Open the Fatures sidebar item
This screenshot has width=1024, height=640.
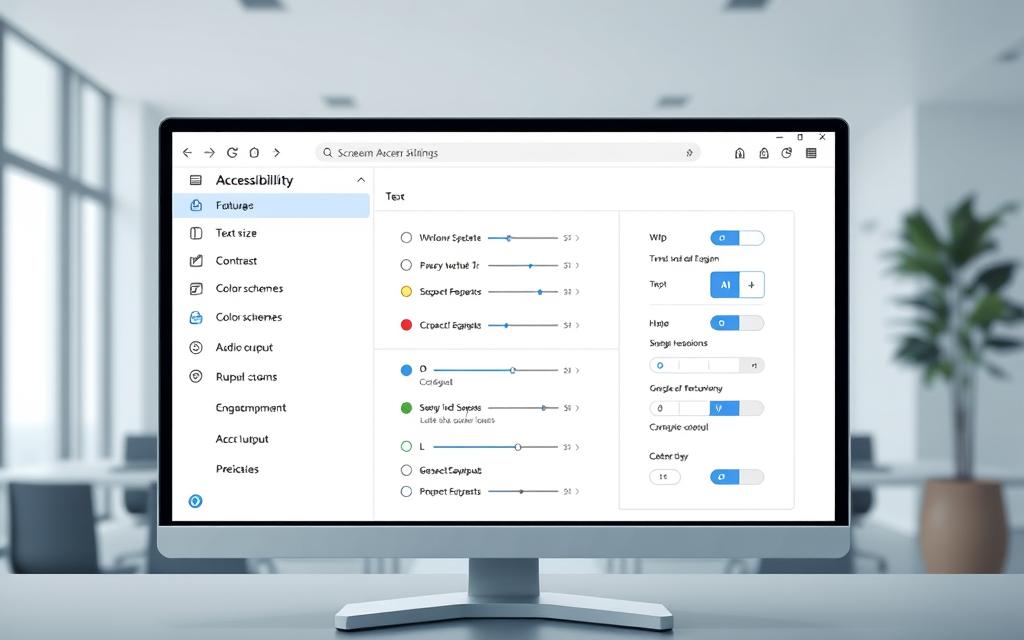pyautogui.click(x=235, y=206)
